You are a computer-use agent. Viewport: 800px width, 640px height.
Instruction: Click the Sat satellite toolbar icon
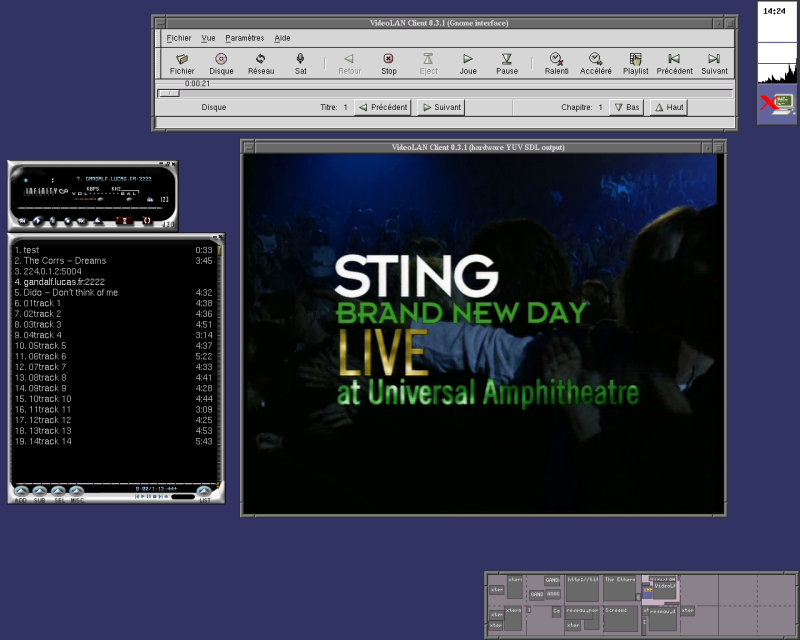pyautogui.click(x=301, y=64)
